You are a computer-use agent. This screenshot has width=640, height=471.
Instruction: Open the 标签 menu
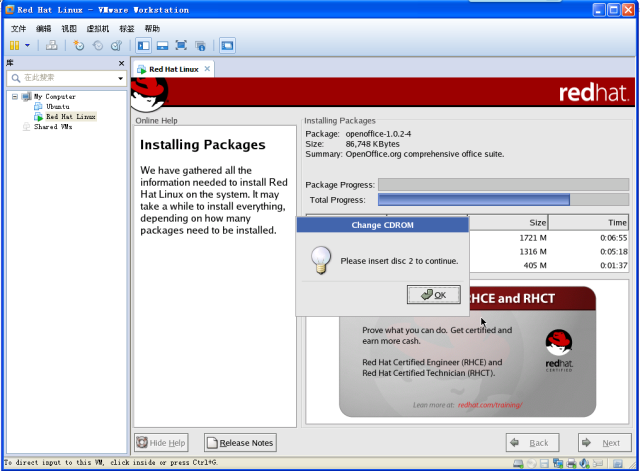point(127,29)
